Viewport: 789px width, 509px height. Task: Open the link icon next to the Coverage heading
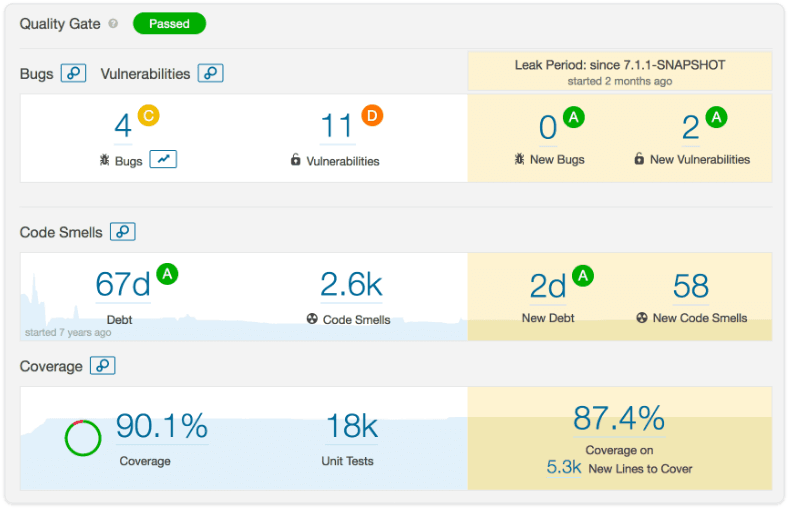[103, 365]
